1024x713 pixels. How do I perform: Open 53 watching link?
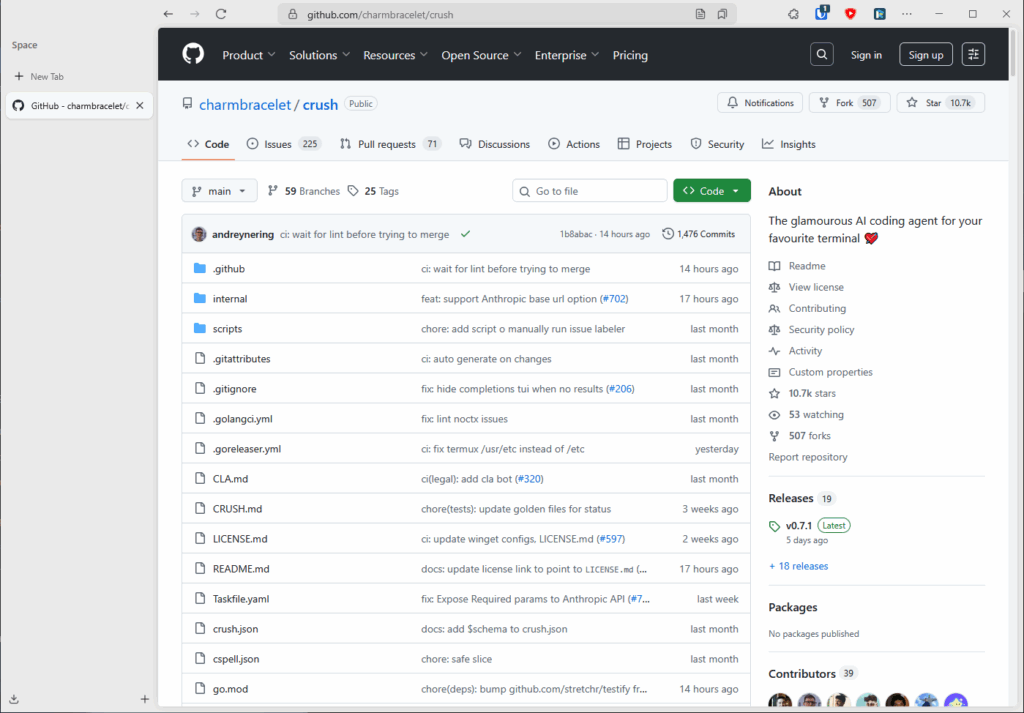click(x=816, y=415)
